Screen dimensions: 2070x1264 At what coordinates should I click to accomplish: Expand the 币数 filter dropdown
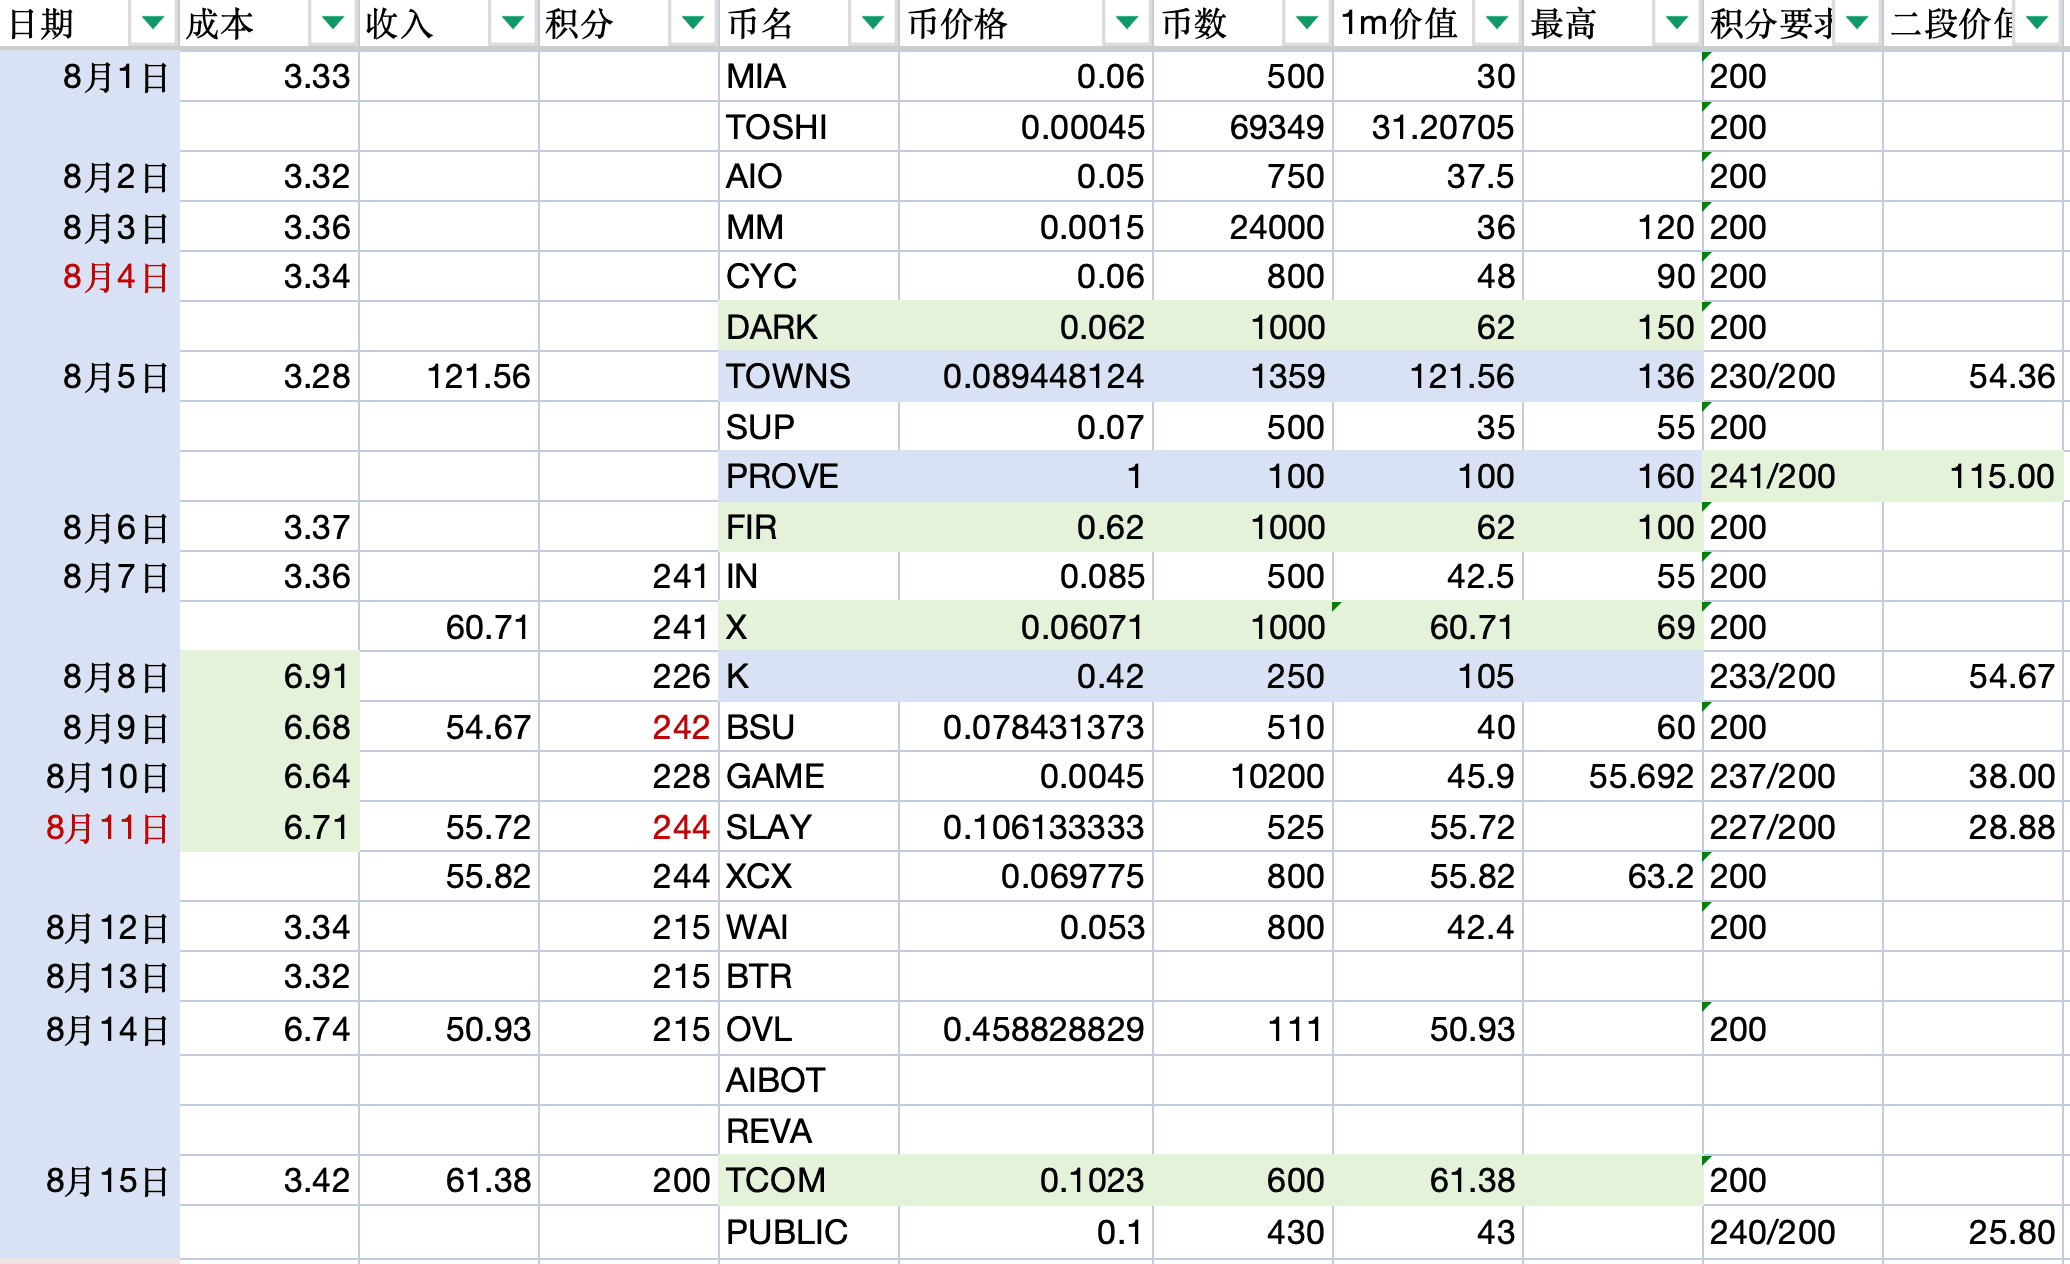coord(1306,23)
